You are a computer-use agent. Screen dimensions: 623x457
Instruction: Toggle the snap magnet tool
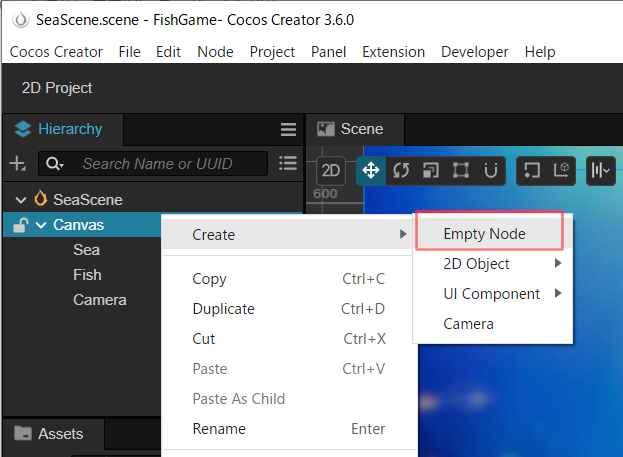pyautogui.click(x=491, y=171)
